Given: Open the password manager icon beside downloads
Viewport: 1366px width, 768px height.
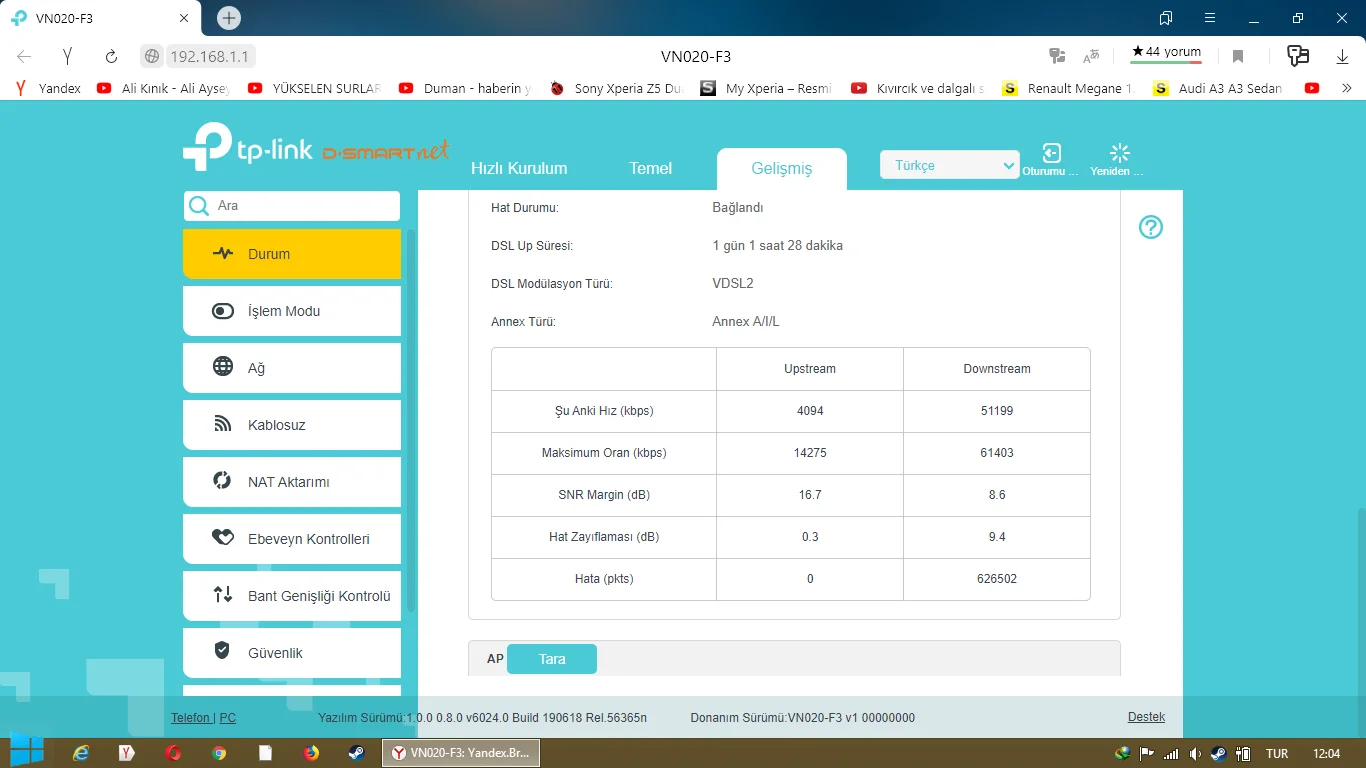Looking at the screenshot, I should click(x=1298, y=56).
